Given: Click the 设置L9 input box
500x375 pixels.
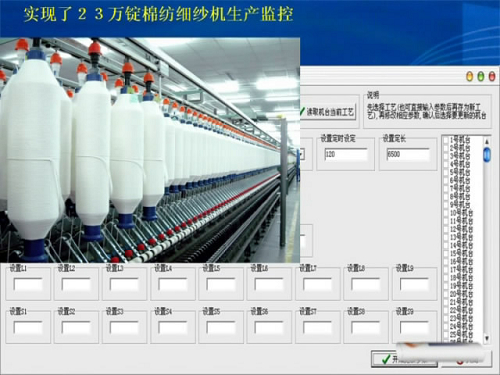Looking at the screenshot, I should pyautogui.click(x=414, y=284).
